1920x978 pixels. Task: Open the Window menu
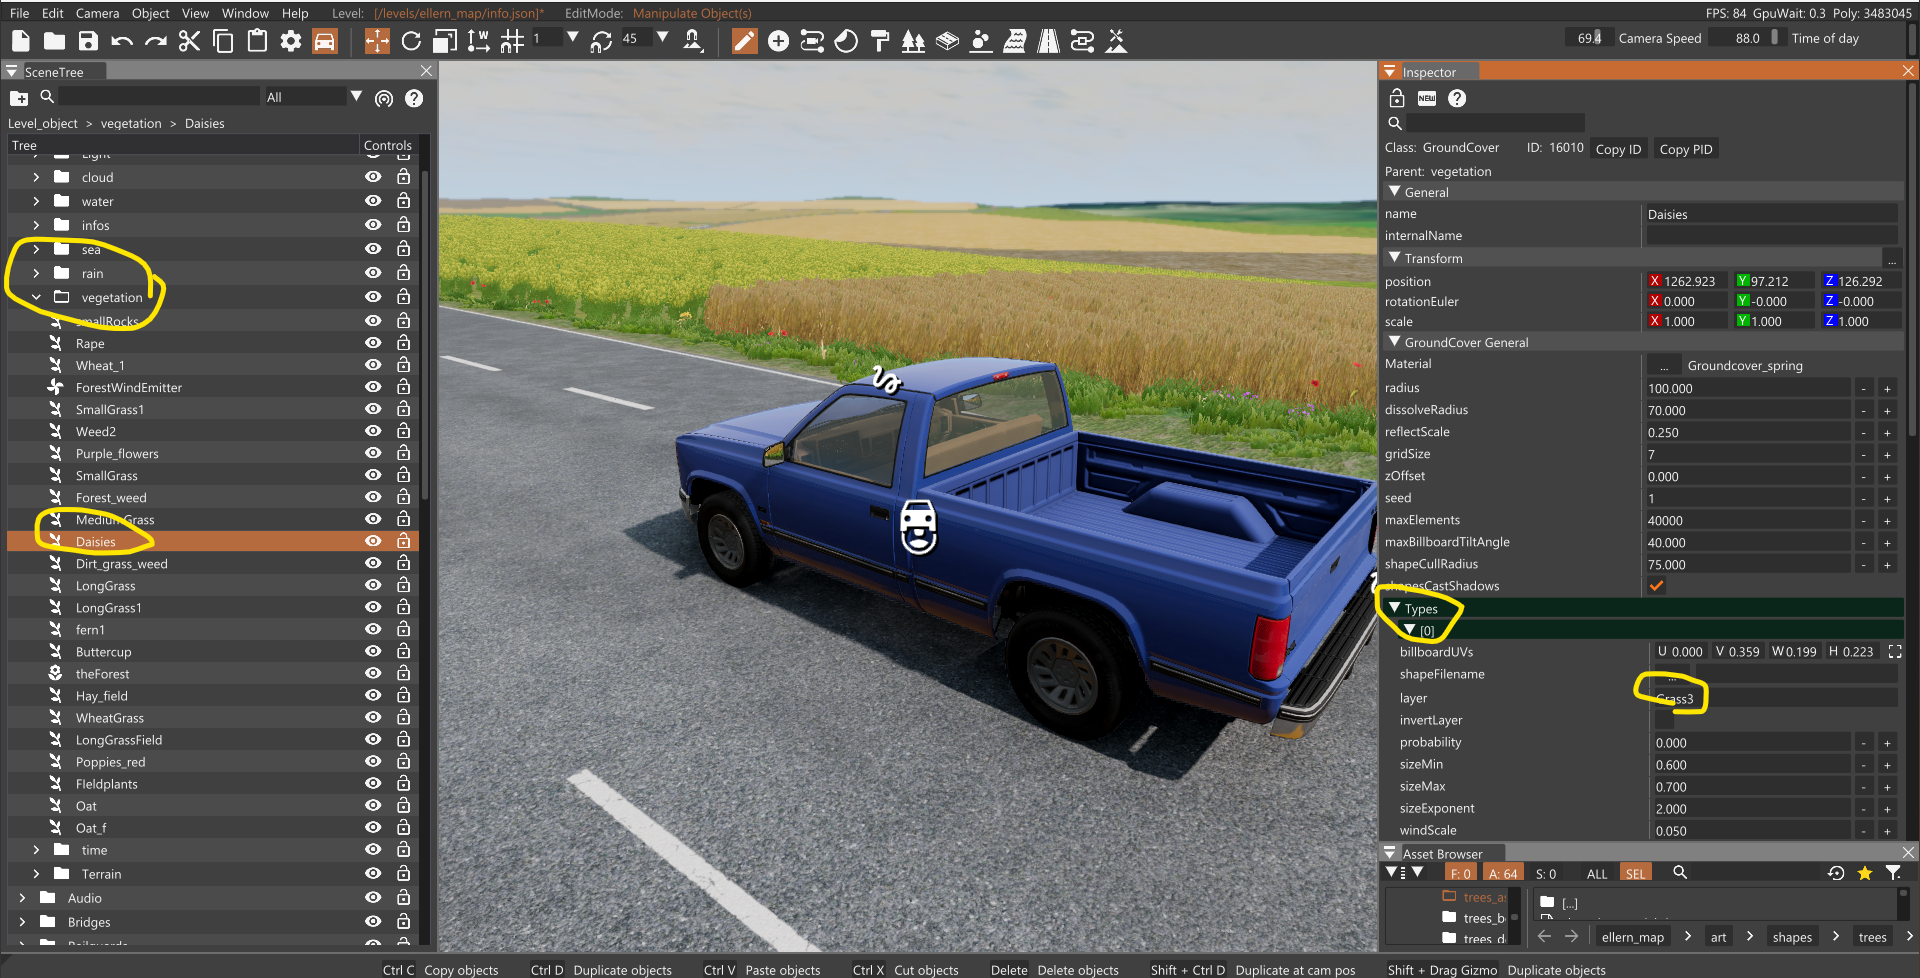tap(245, 13)
